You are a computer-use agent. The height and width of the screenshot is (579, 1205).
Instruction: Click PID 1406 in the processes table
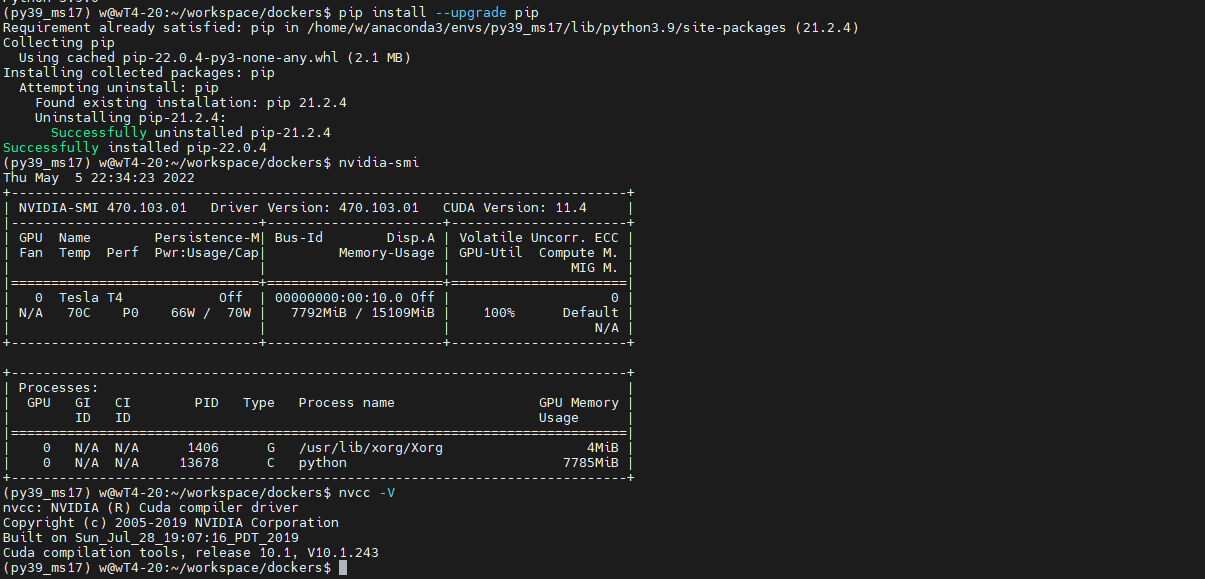pyautogui.click(x=202, y=448)
